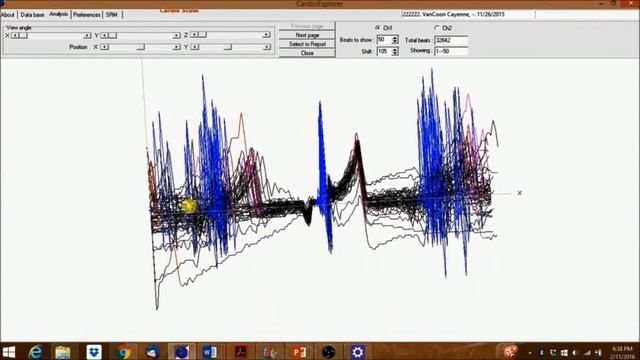The image size is (640, 360).
Task: Increase the Beats to show spinner
Action: (x=395, y=38)
